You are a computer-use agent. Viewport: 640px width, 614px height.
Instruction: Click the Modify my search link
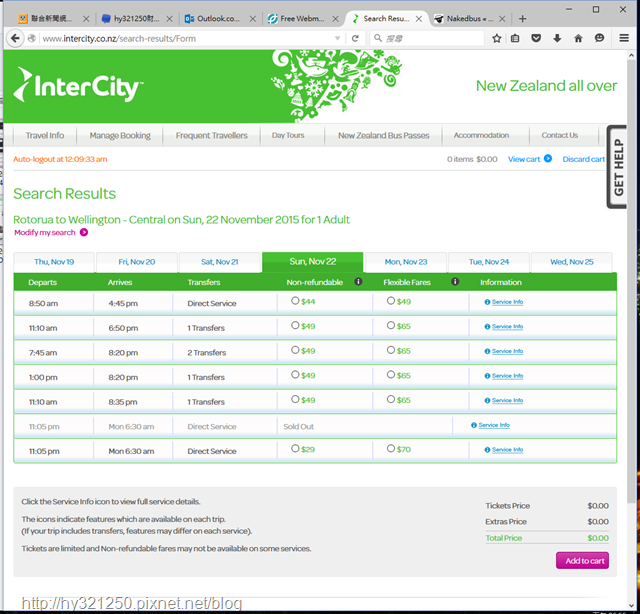click(45, 233)
